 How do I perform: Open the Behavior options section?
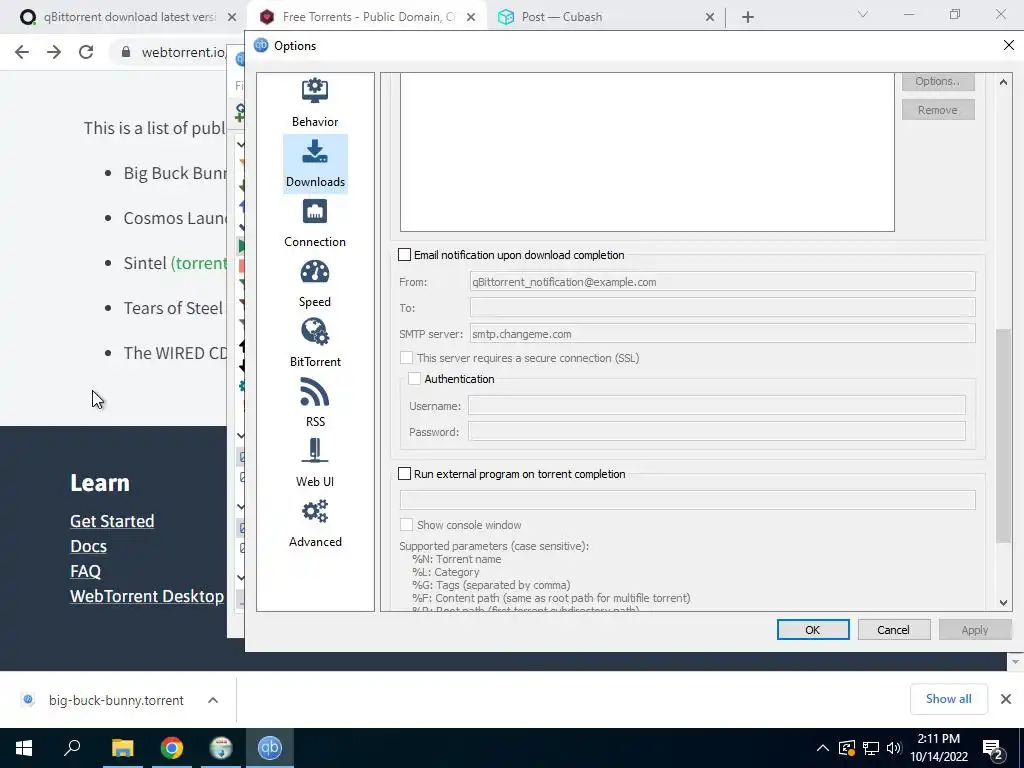click(315, 103)
